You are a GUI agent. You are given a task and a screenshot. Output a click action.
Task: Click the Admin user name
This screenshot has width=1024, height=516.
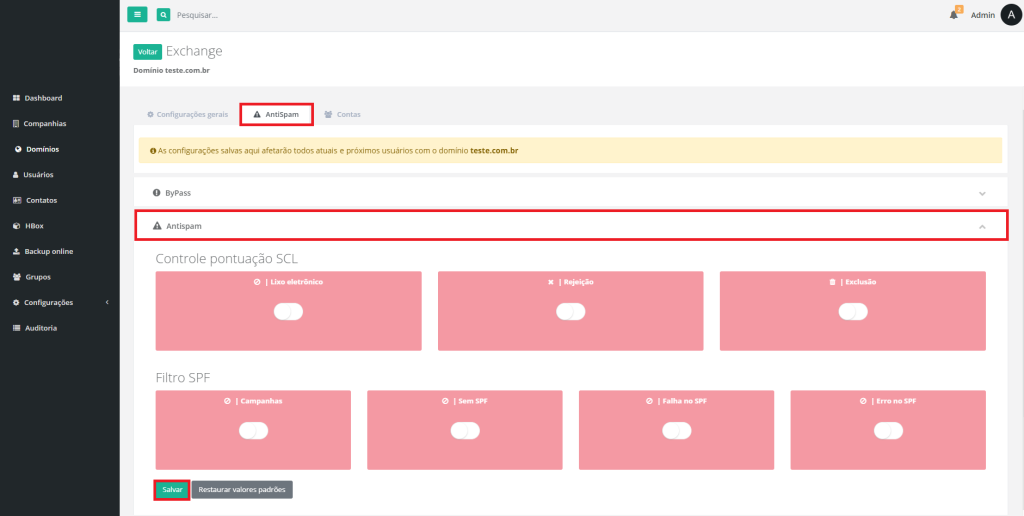click(983, 15)
